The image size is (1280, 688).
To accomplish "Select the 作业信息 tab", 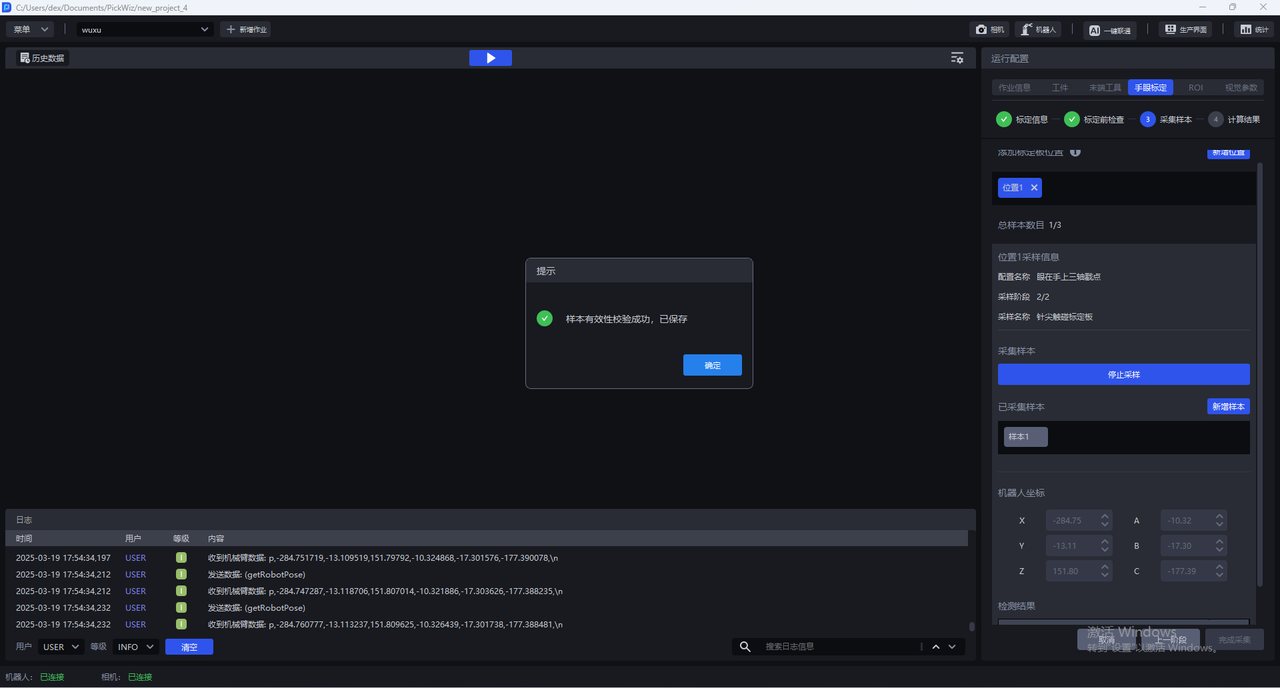I will click(1014, 88).
